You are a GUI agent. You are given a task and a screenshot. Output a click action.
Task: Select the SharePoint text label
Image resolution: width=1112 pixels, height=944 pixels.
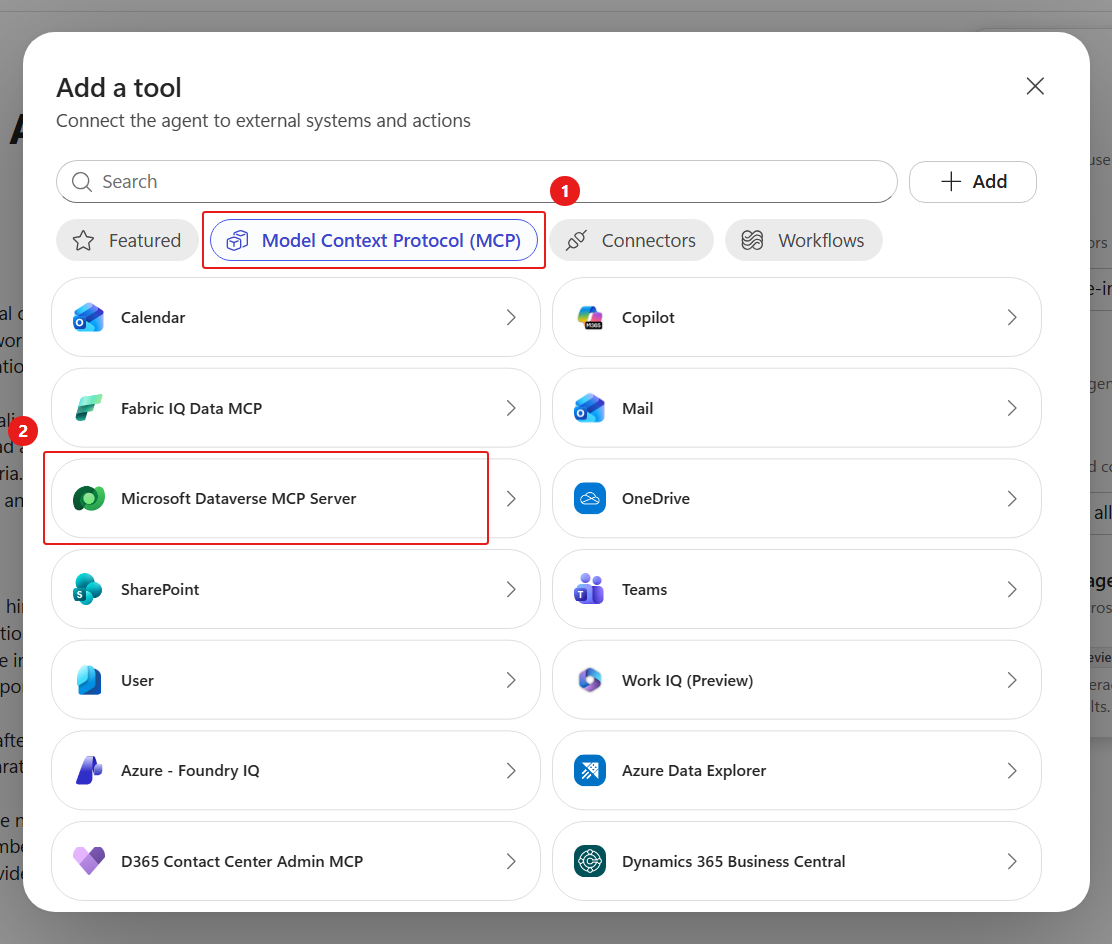click(x=160, y=589)
